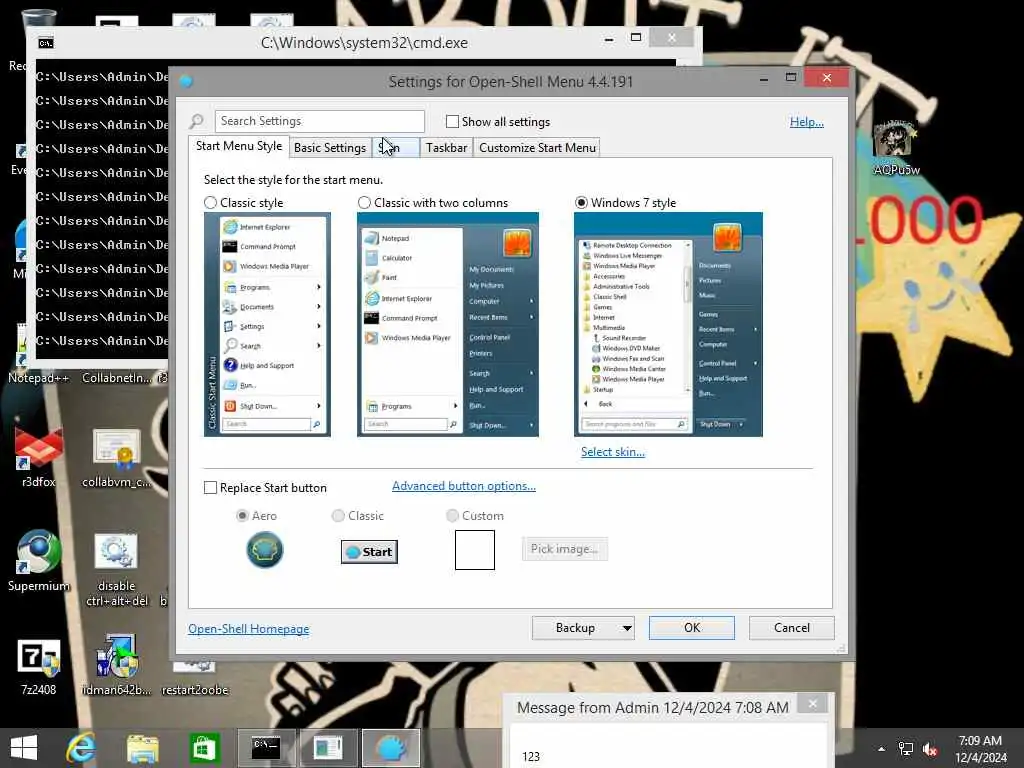Switch to the Customize Start Menu tab
Image resolution: width=1024 pixels, height=768 pixels.
(537, 148)
